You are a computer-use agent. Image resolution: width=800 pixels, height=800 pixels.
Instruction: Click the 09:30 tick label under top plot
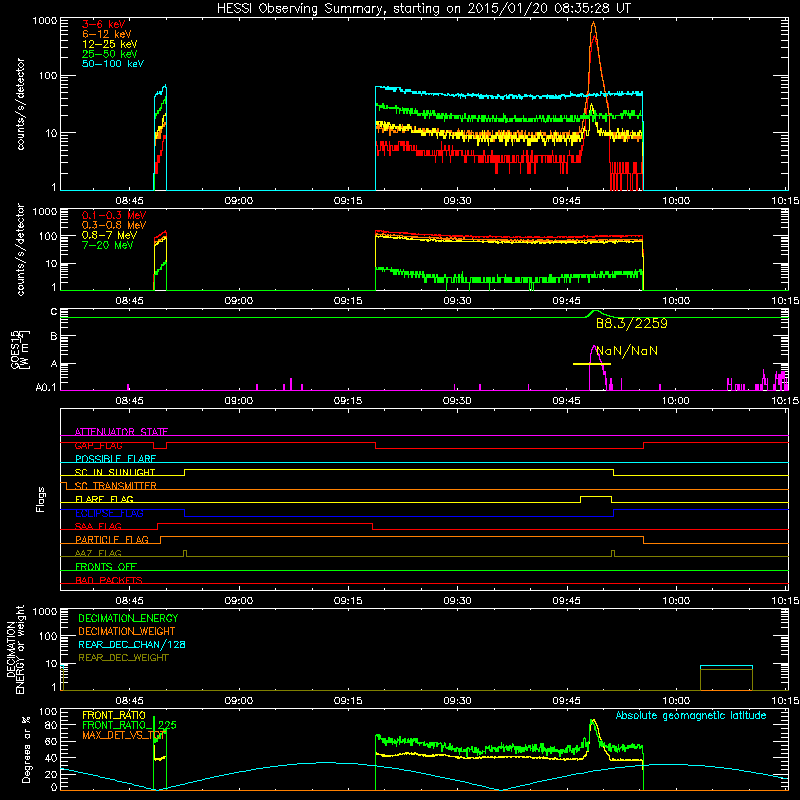[457, 201]
